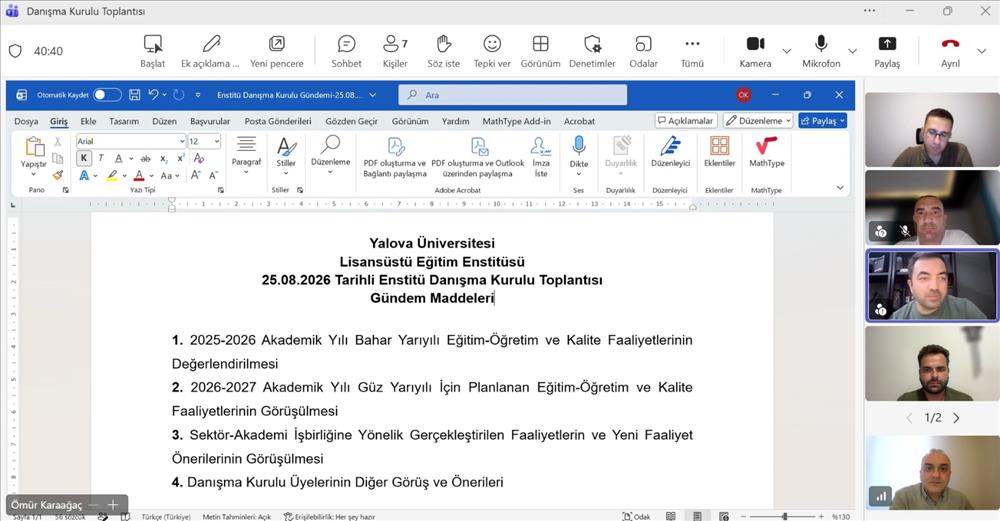Apply red font color
The image size is (1000, 521).
click(x=139, y=175)
